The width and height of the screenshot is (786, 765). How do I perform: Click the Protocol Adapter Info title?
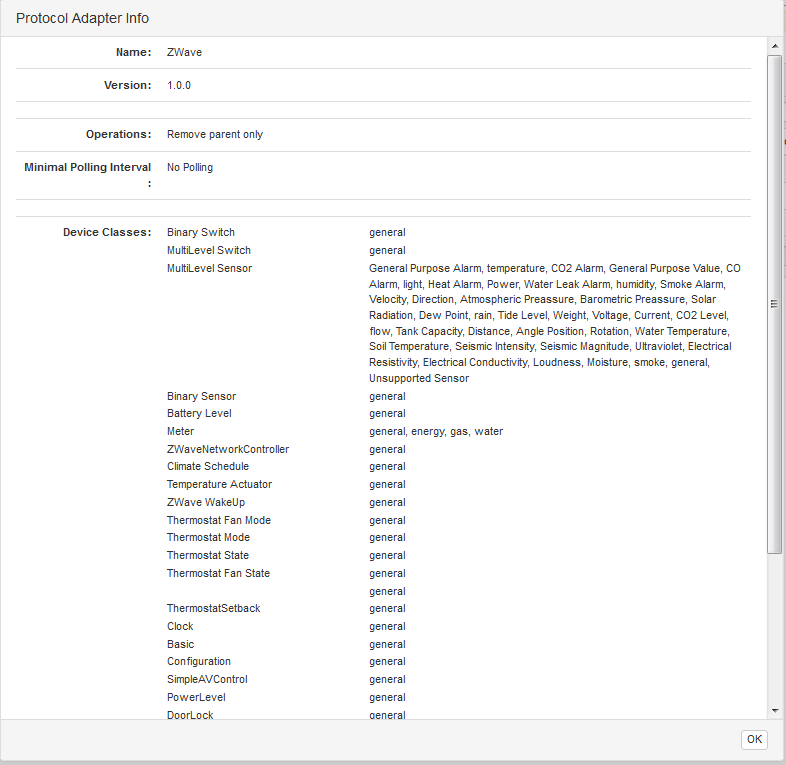point(83,19)
